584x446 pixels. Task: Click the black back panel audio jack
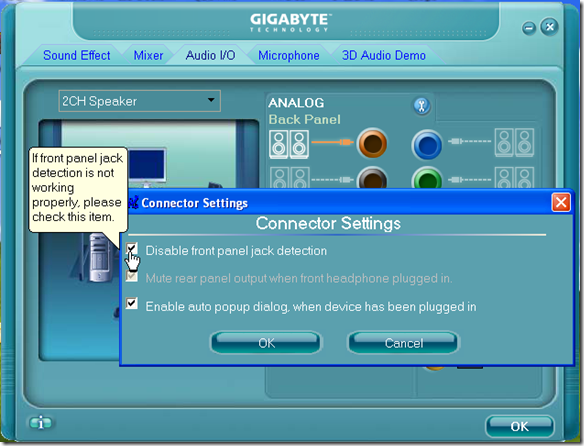(372, 178)
